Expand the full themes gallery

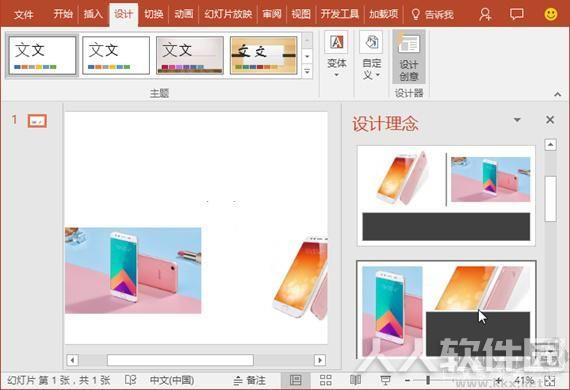click(307, 71)
